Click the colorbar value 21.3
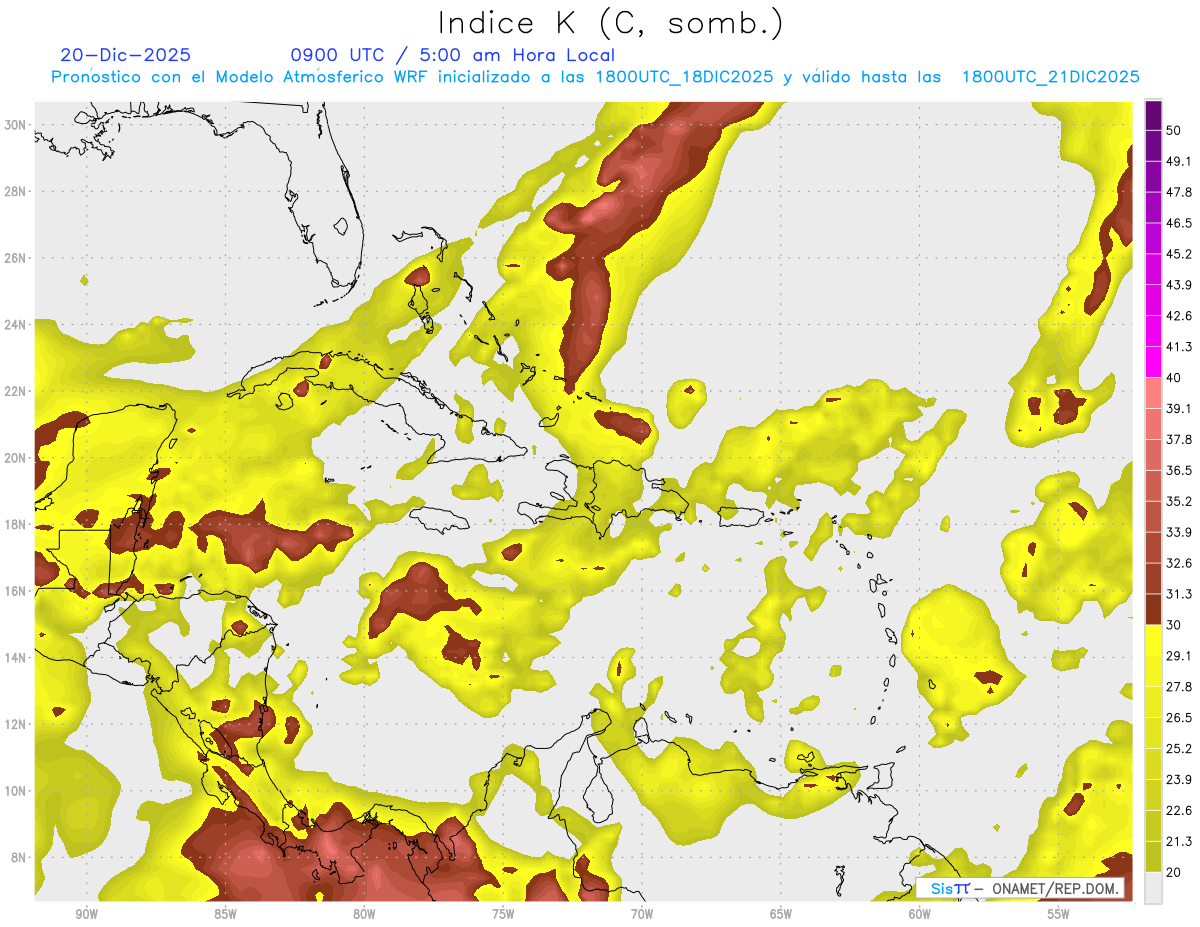The width and height of the screenshot is (1200, 927). pyautogui.click(x=1179, y=841)
